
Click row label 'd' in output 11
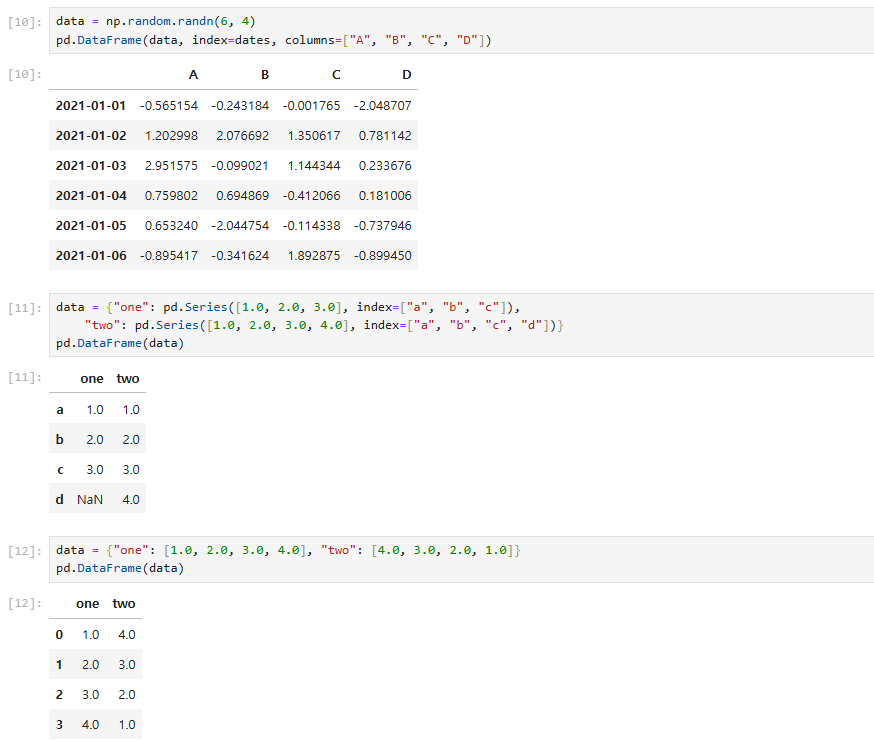coord(60,500)
